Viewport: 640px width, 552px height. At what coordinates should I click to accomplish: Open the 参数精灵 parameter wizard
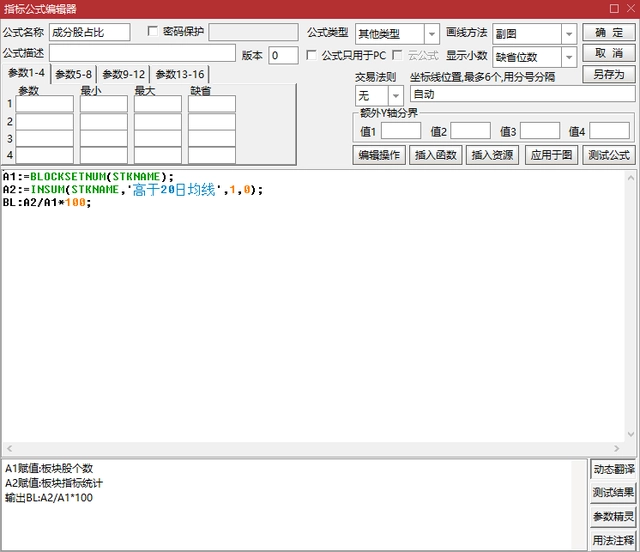613,517
